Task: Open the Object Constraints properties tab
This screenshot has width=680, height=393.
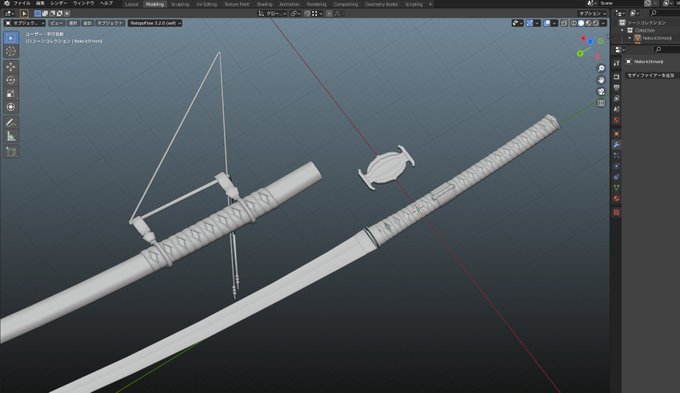Action: [616, 177]
